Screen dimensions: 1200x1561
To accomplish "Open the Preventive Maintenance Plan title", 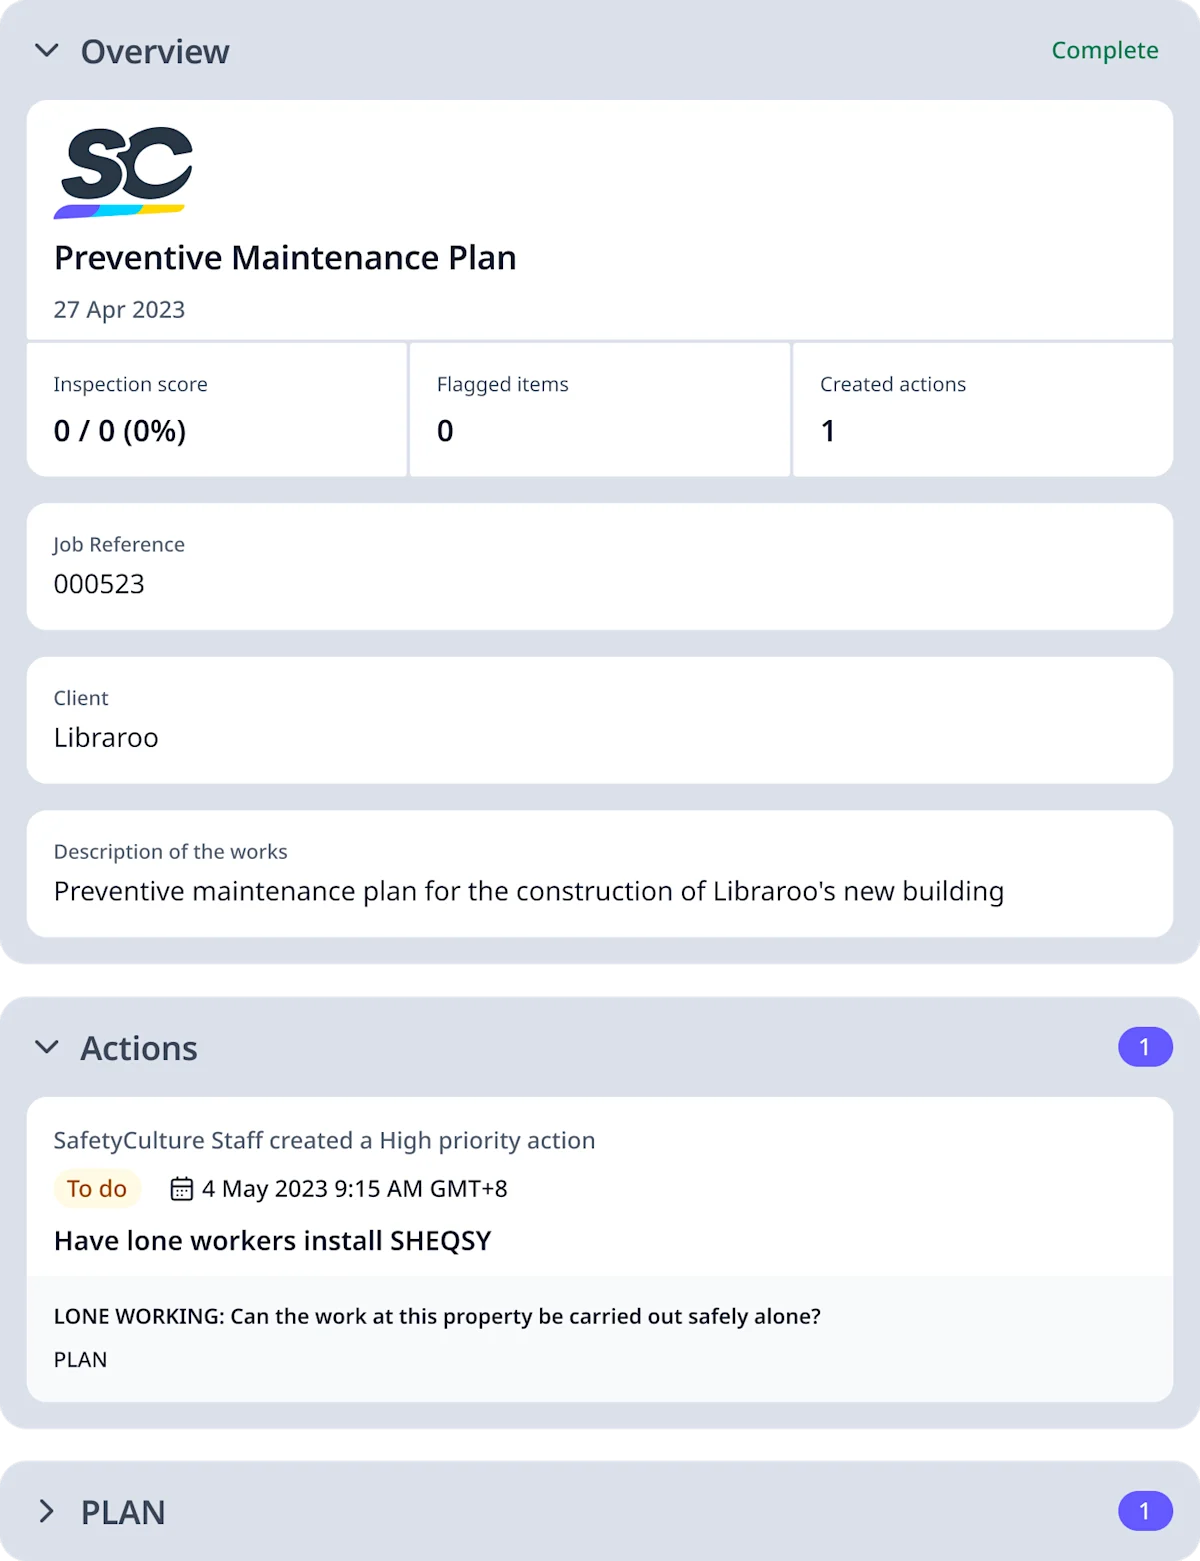I will [x=285, y=258].
